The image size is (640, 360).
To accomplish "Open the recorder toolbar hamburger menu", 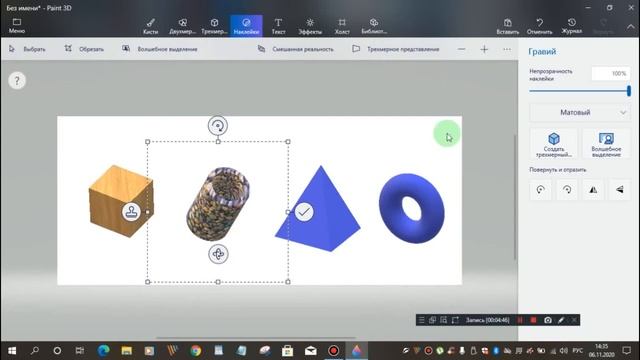I will pyautogui.click(x=421, y=320).
